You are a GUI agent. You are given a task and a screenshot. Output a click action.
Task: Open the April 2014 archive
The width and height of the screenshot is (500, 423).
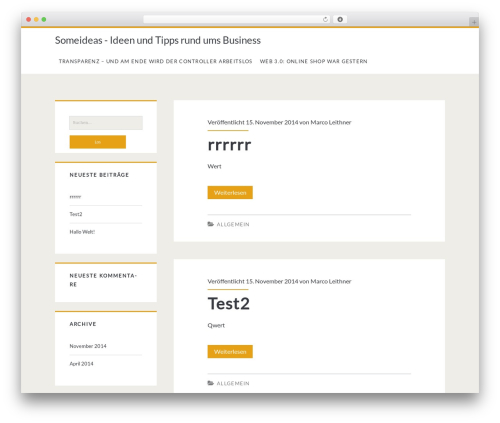[x=81, y=364]
